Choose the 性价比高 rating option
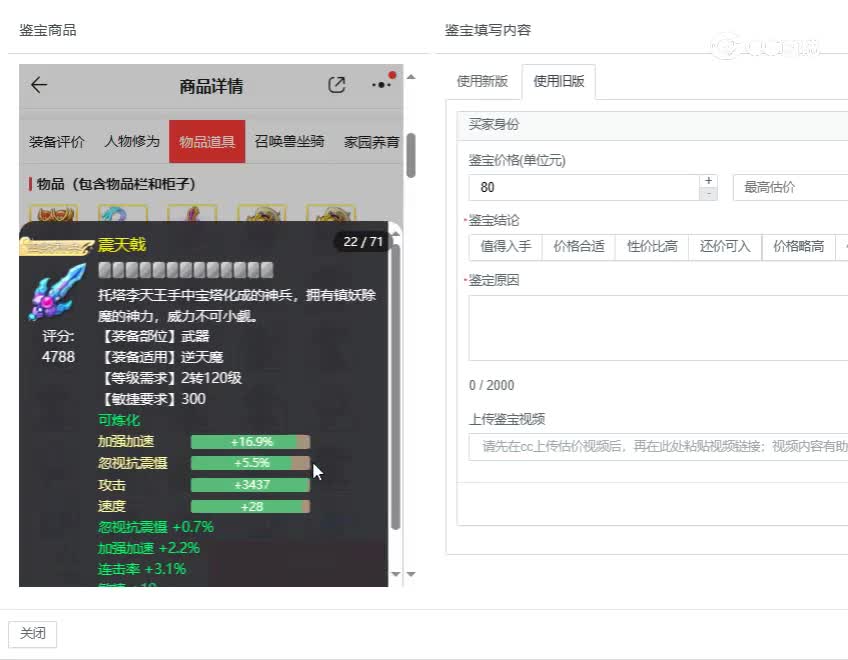This screenshot has width=848, height=660. tap(651, 246)
